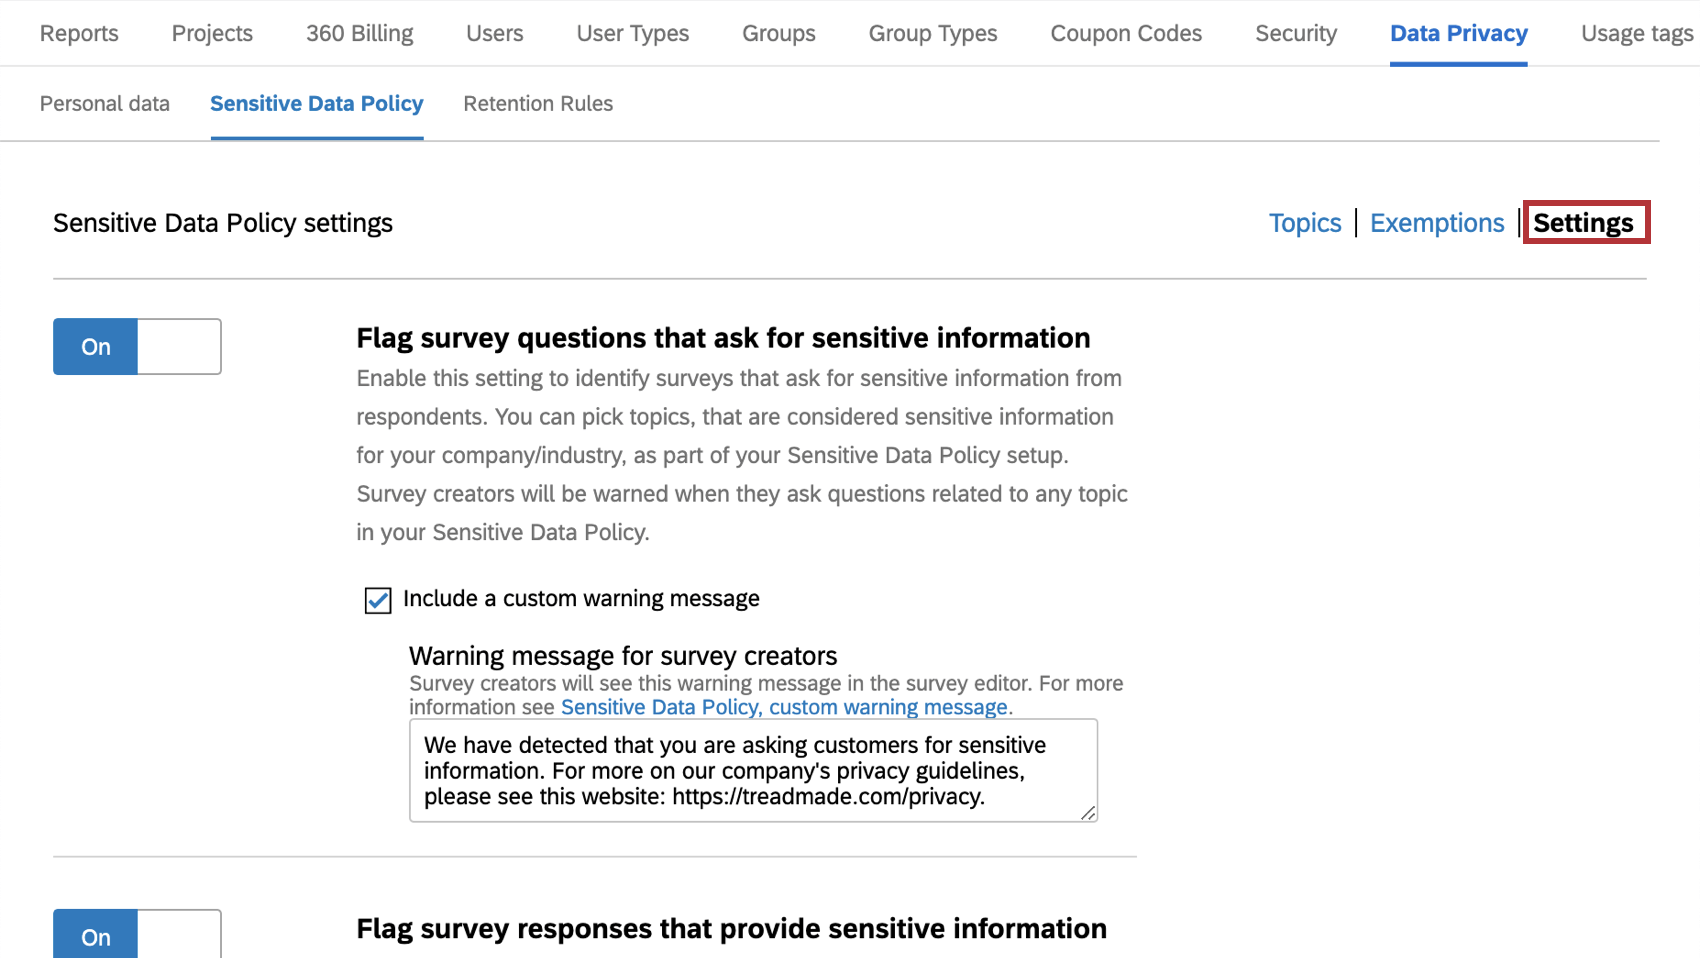Viewport: 1700px width, 958px height.
Task: Open the Projects tab
Action: pyautogui.click(x=211, y=33)
